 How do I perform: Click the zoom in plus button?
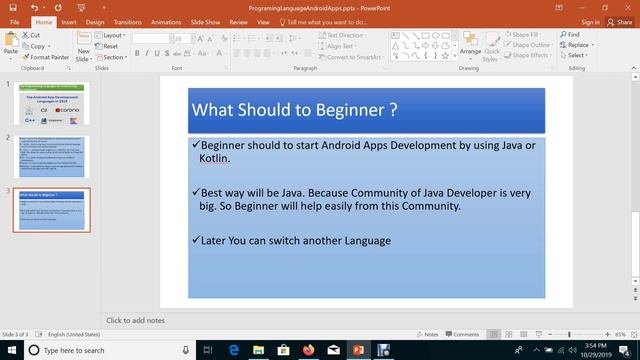[607, 334]
